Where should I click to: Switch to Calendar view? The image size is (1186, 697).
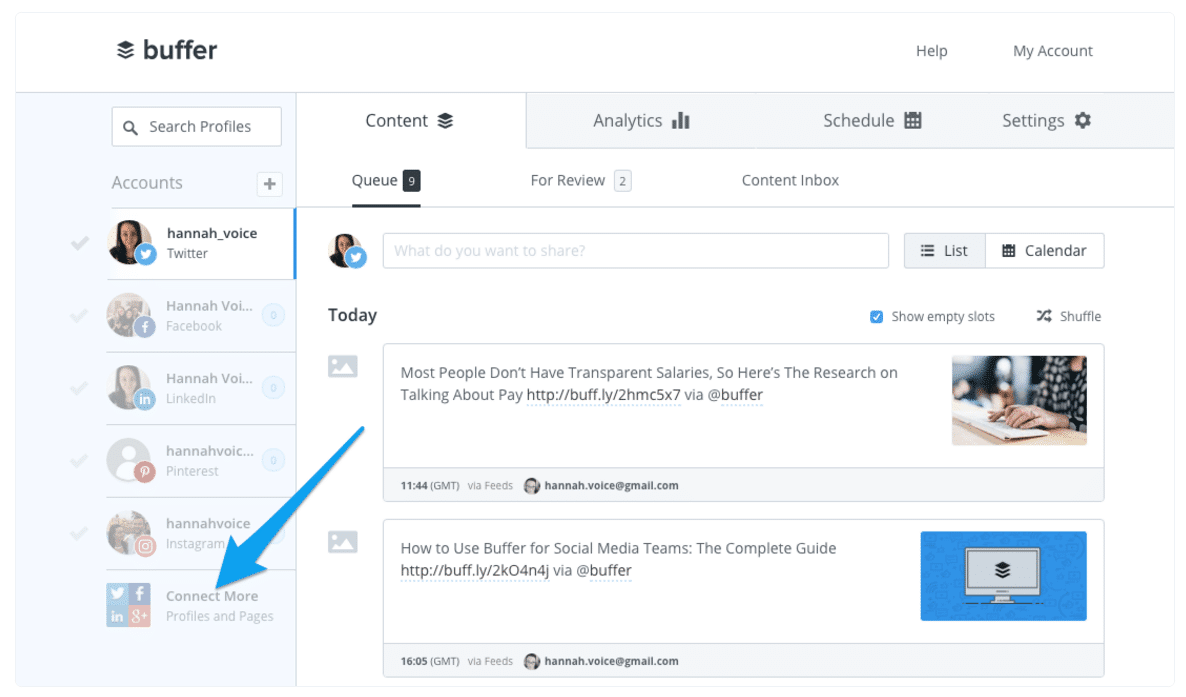(1045, 250)
